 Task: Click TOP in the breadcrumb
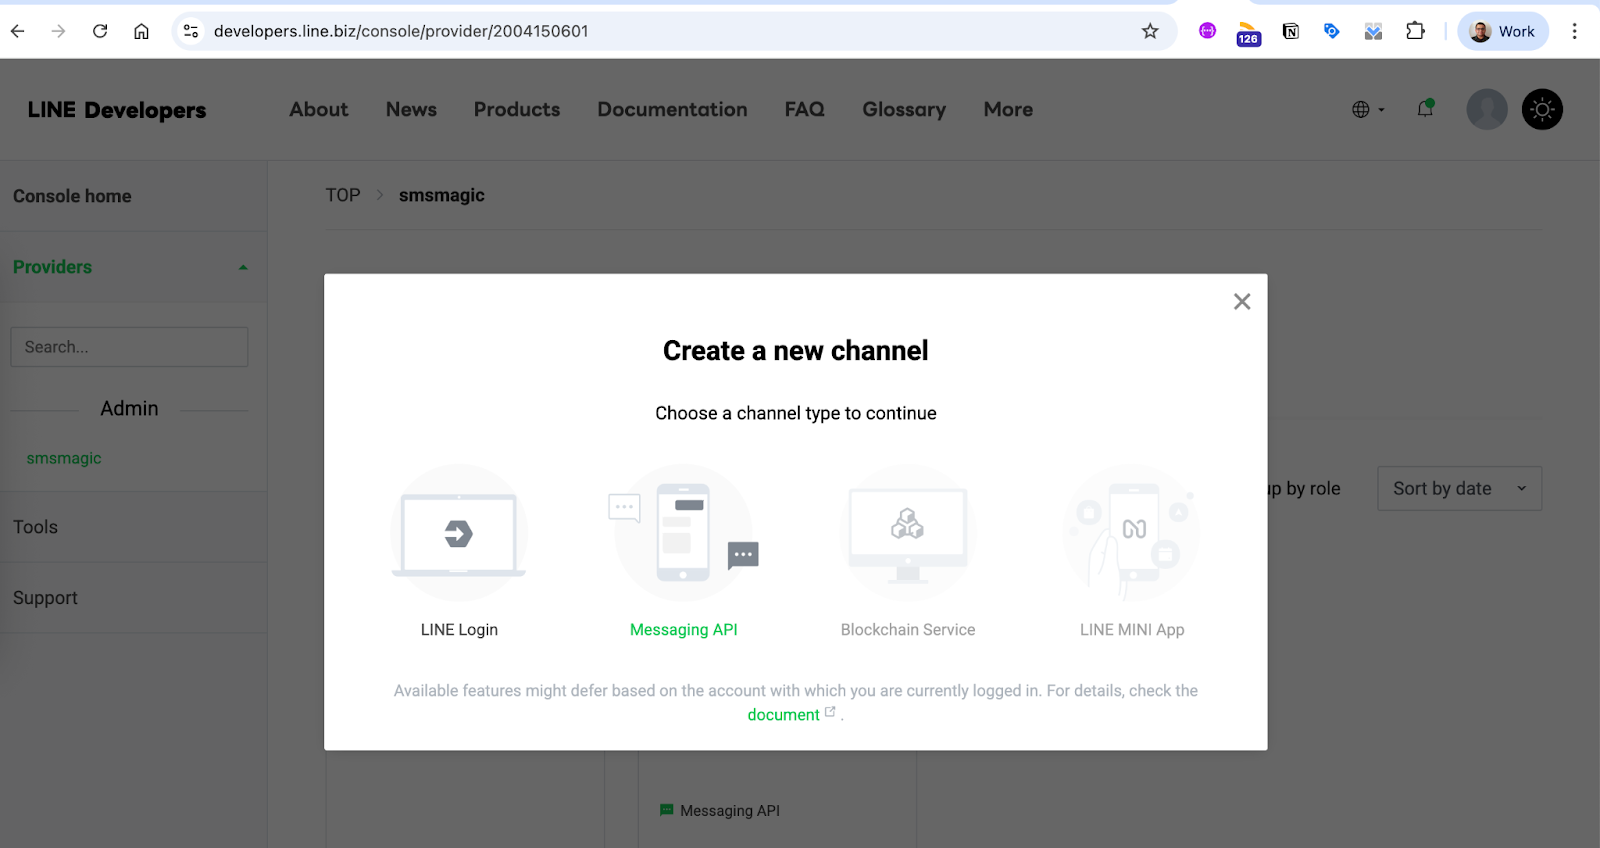pyautogui.click(x=342, y=195)
